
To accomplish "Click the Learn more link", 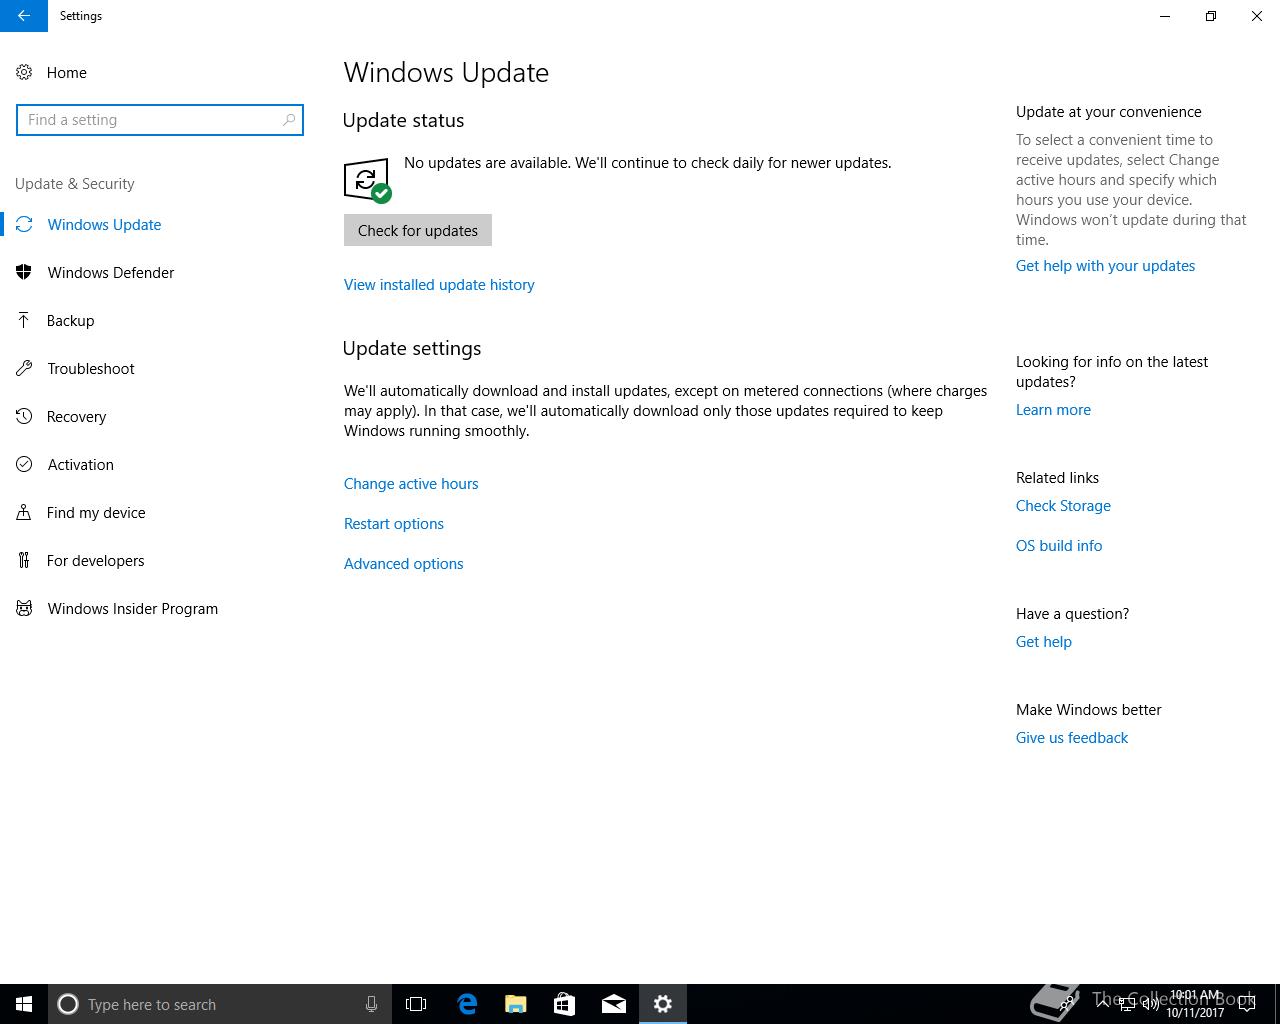I will [1053, 410].
